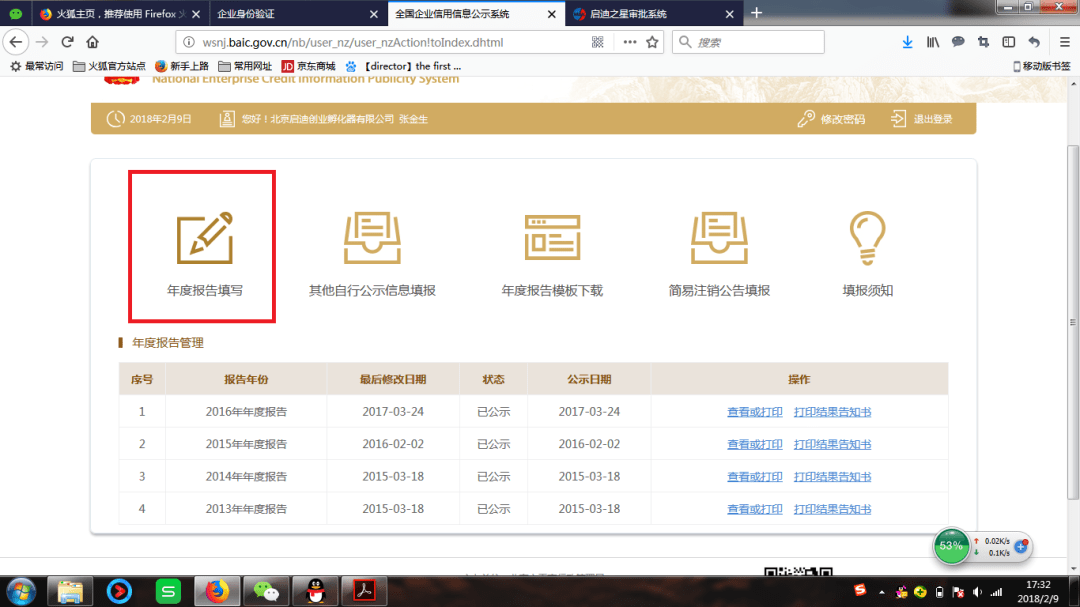The image size is (1080, 607).
Task: Open the Firefox Library icon
Action: 932,42
